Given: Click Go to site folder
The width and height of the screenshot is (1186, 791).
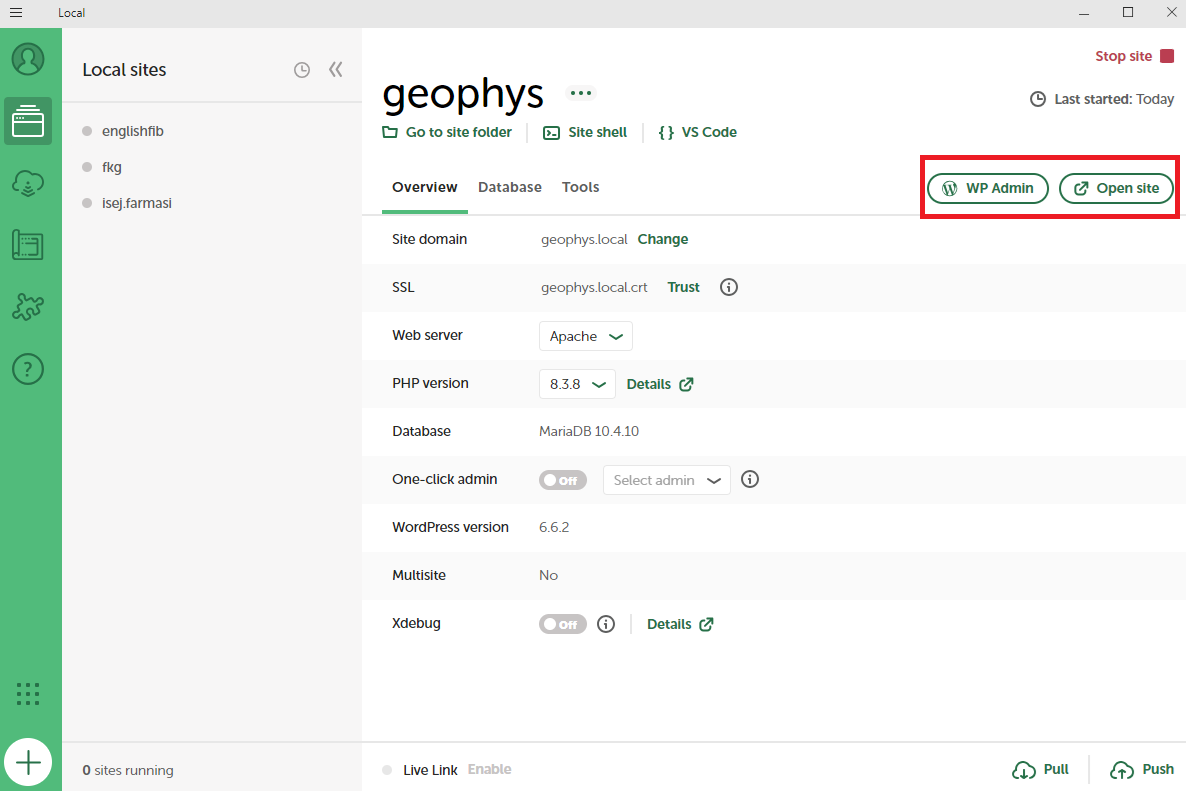Looking at the screenshot, I should pos(447,132).
